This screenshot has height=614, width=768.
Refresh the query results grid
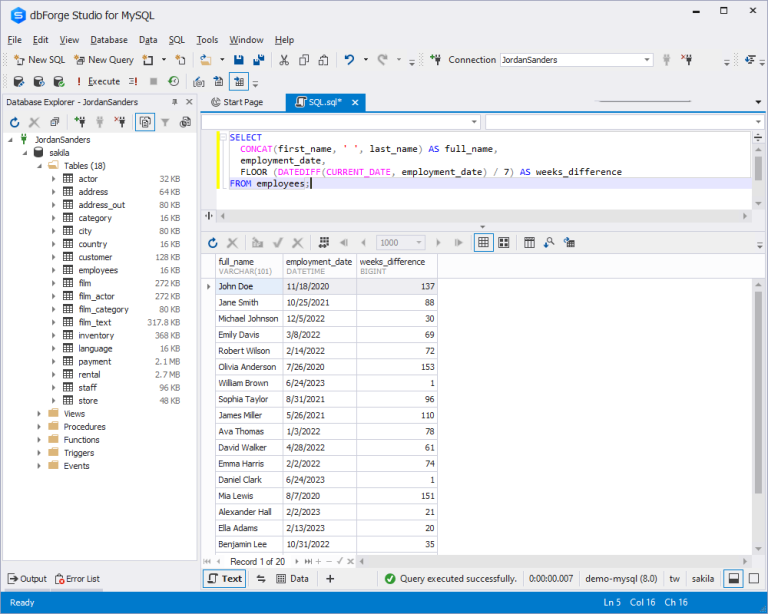[x=212, y=242]
